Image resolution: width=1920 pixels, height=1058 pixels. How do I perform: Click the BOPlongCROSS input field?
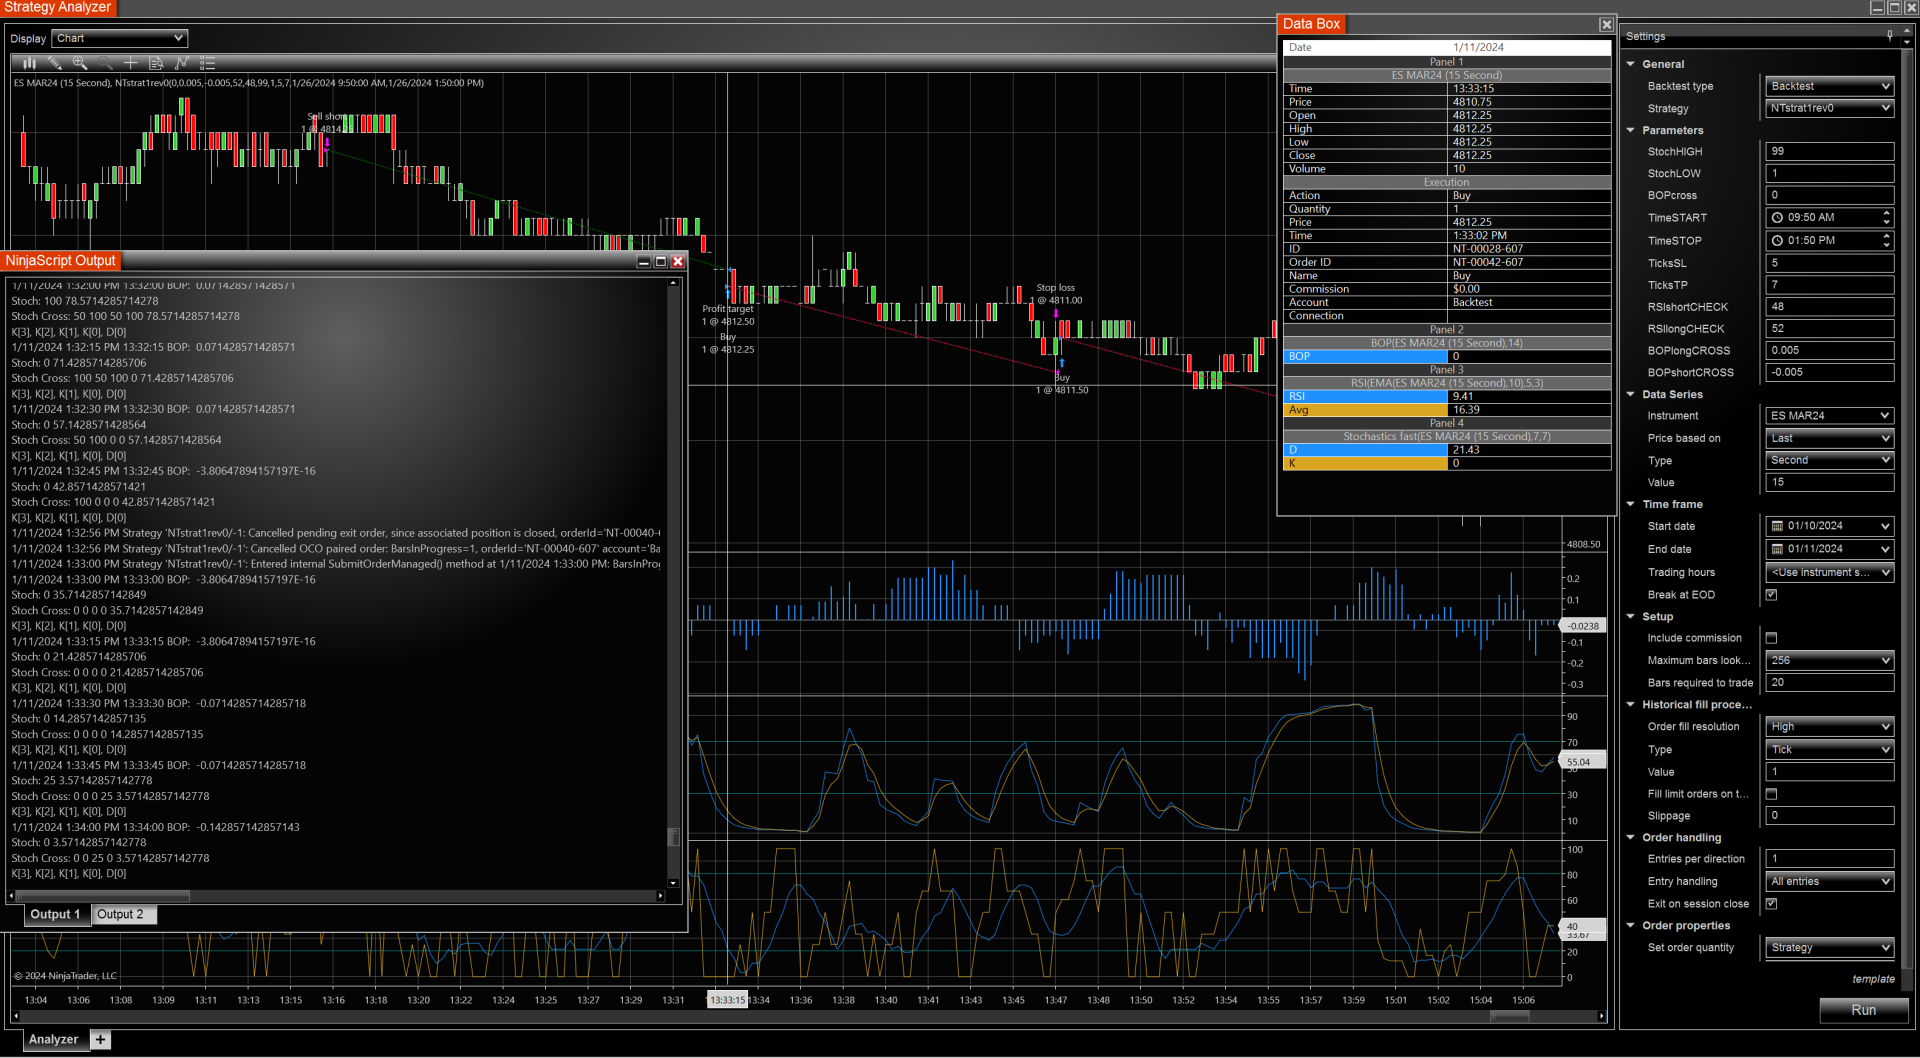click(1829, 351)
